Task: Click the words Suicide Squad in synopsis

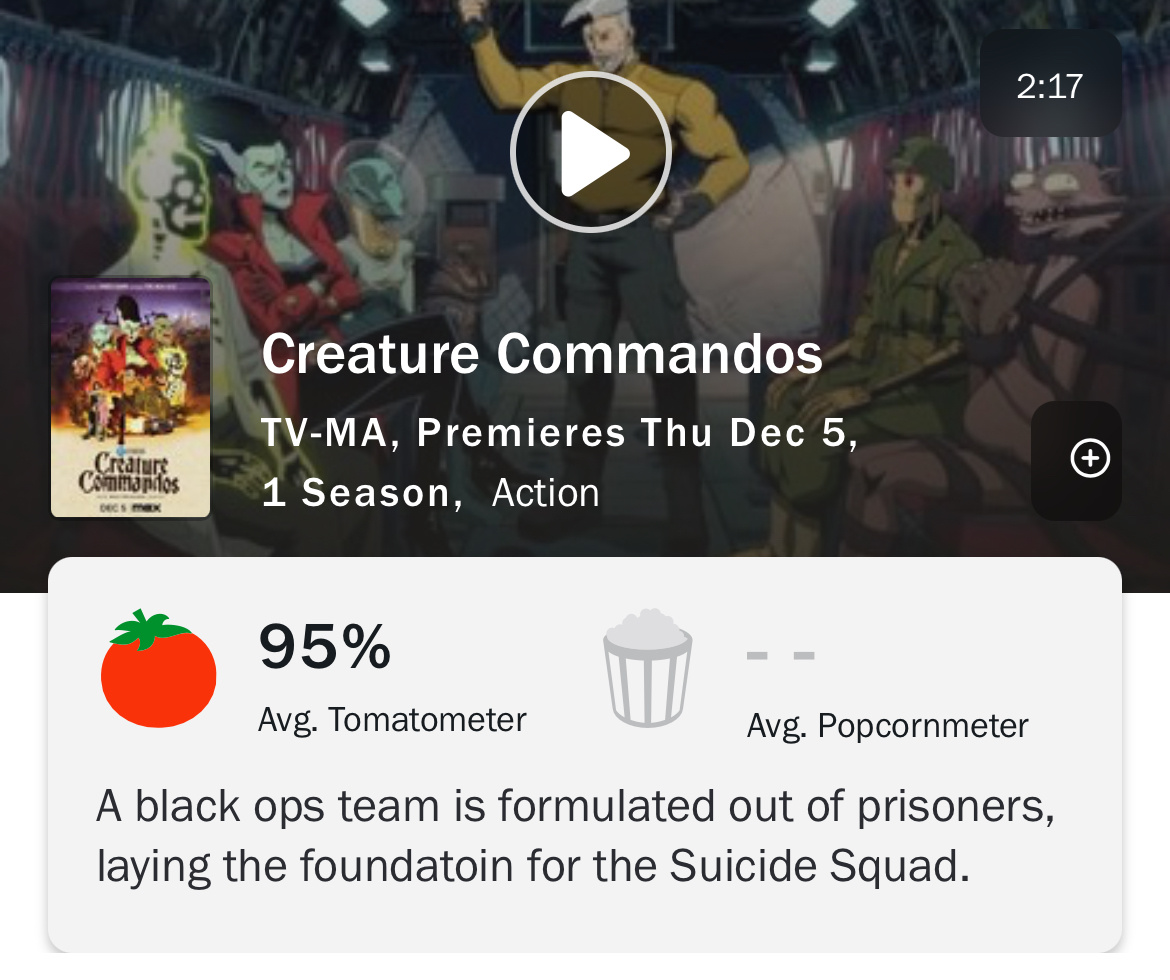Action: point(819,867)
